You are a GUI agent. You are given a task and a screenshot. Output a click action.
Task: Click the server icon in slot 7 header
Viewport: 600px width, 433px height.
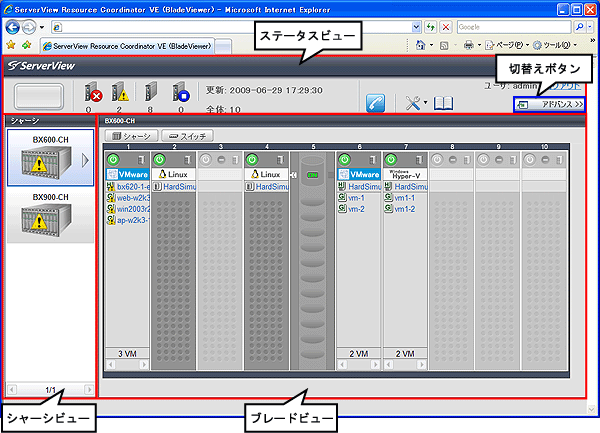[x=419, y=160]
